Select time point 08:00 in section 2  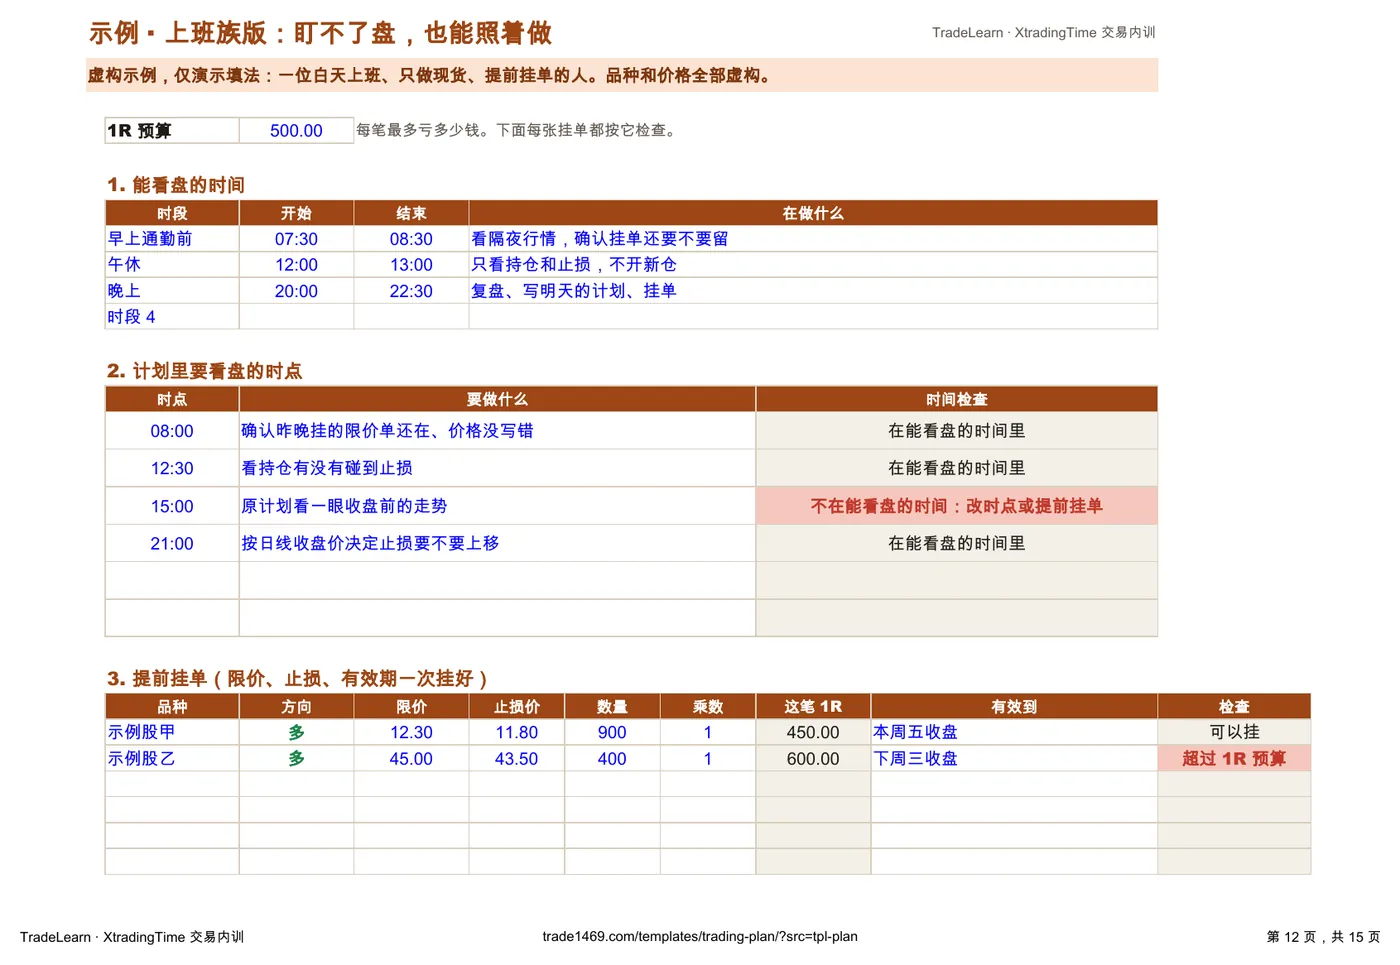coord(172,431)
